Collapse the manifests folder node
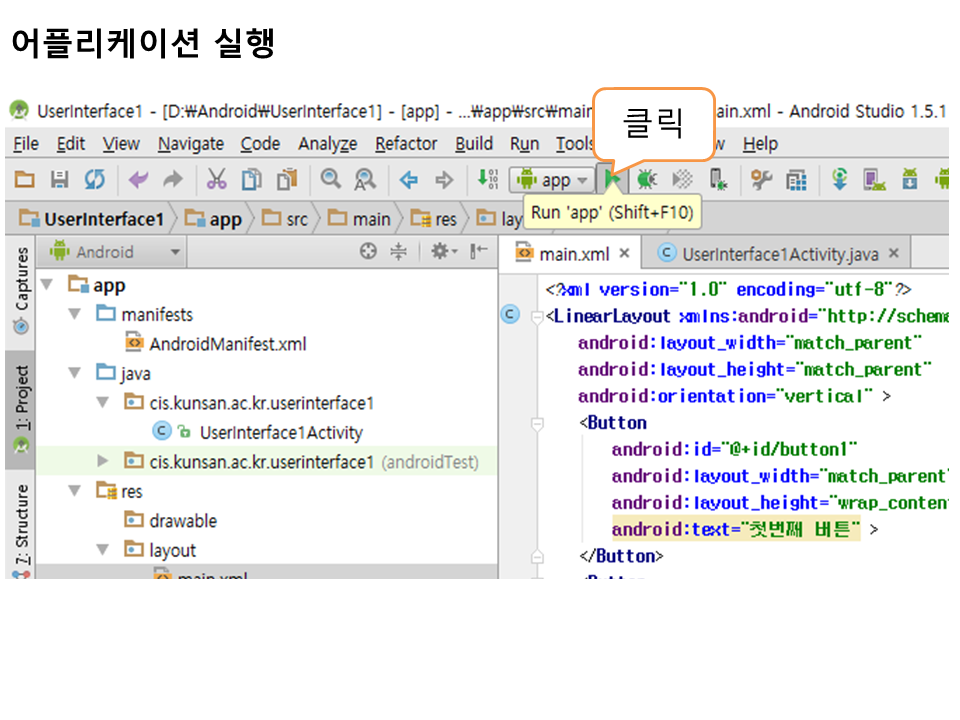This screenshot has height=720, width=960. (x=75, y=314)
